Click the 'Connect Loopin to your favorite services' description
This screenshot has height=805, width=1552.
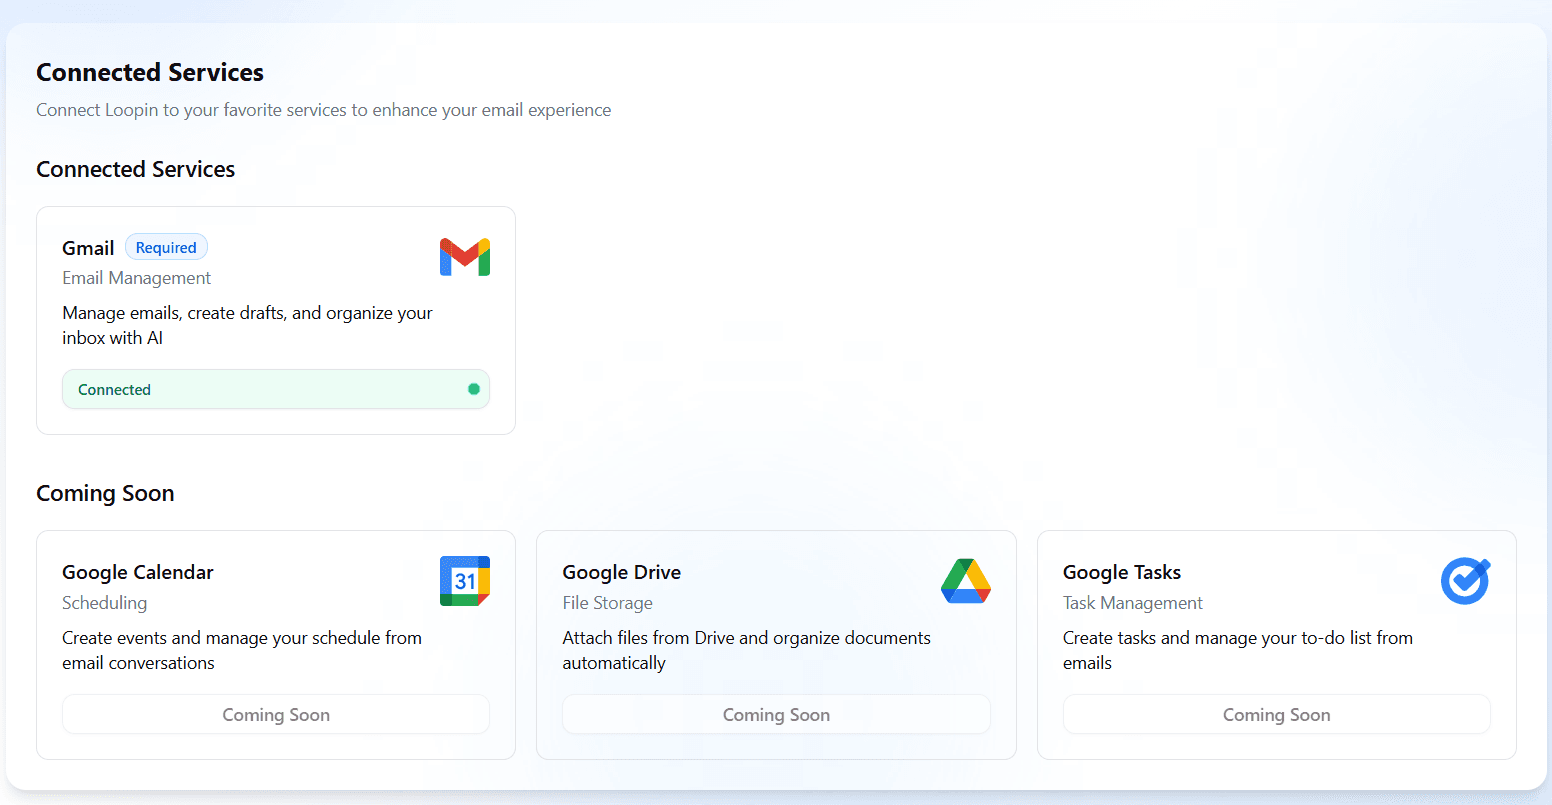(323, 110)
